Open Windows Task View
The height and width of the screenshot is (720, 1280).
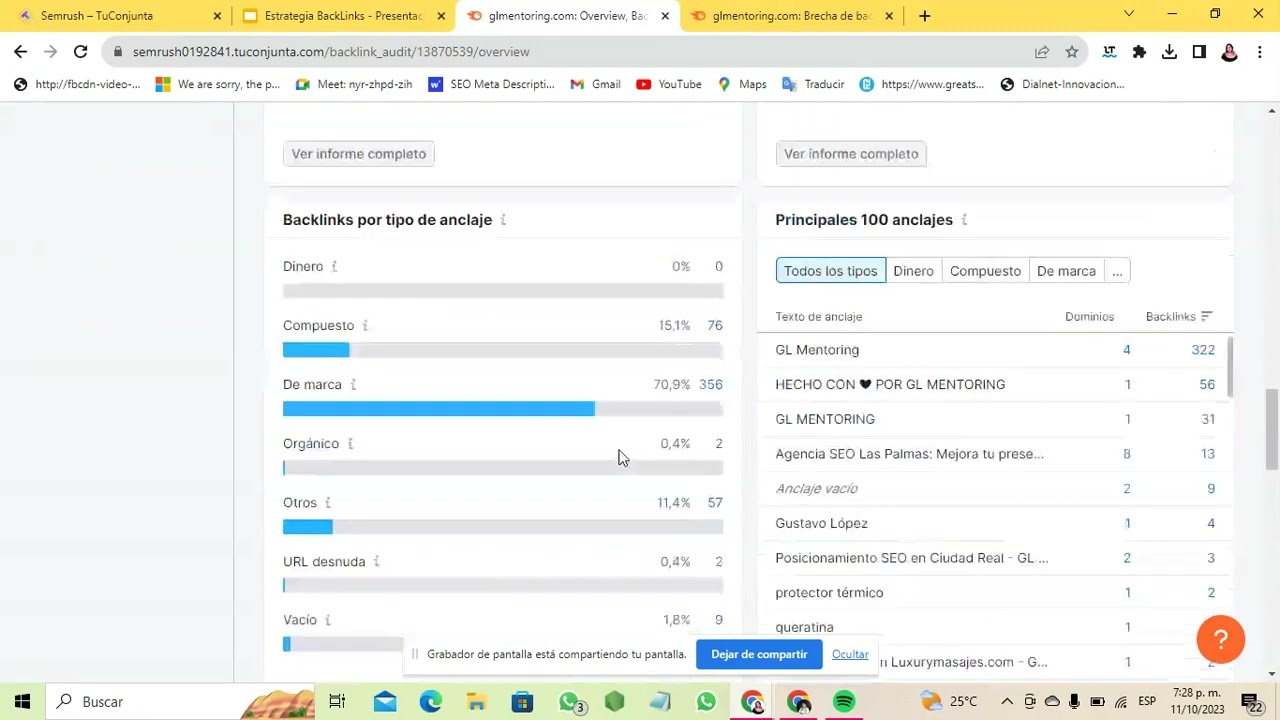337,702
